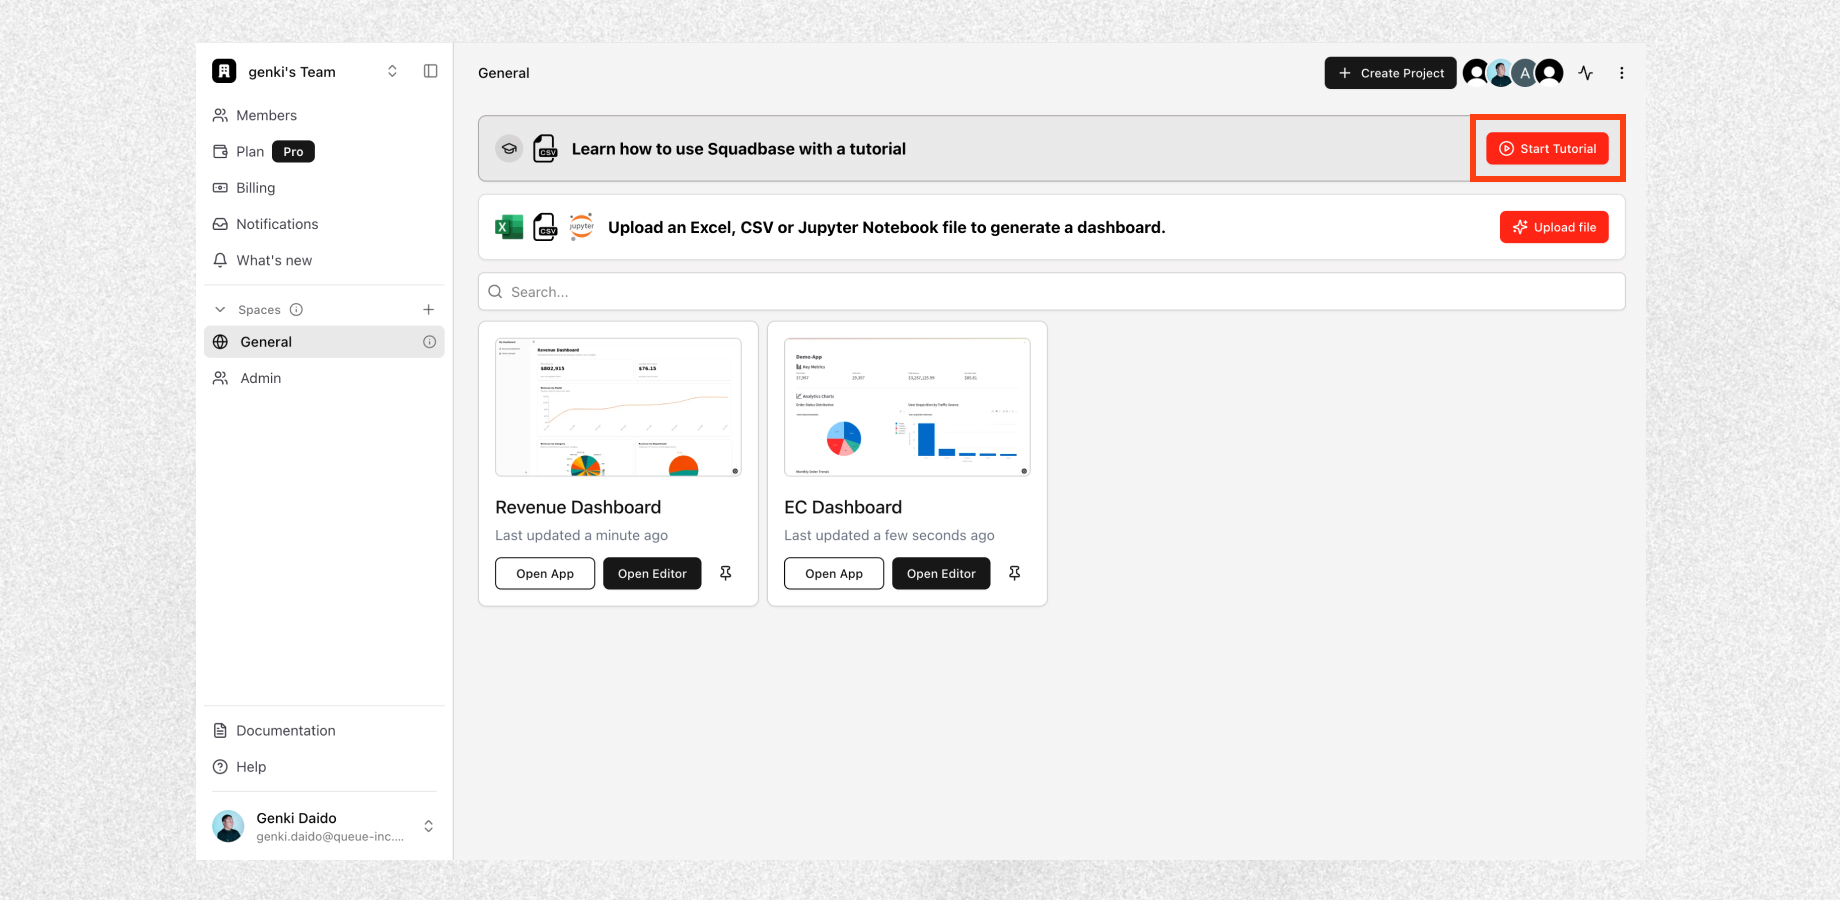Click the Jupyter logo icon
1840x900 pixels.
tap(582, 227)
